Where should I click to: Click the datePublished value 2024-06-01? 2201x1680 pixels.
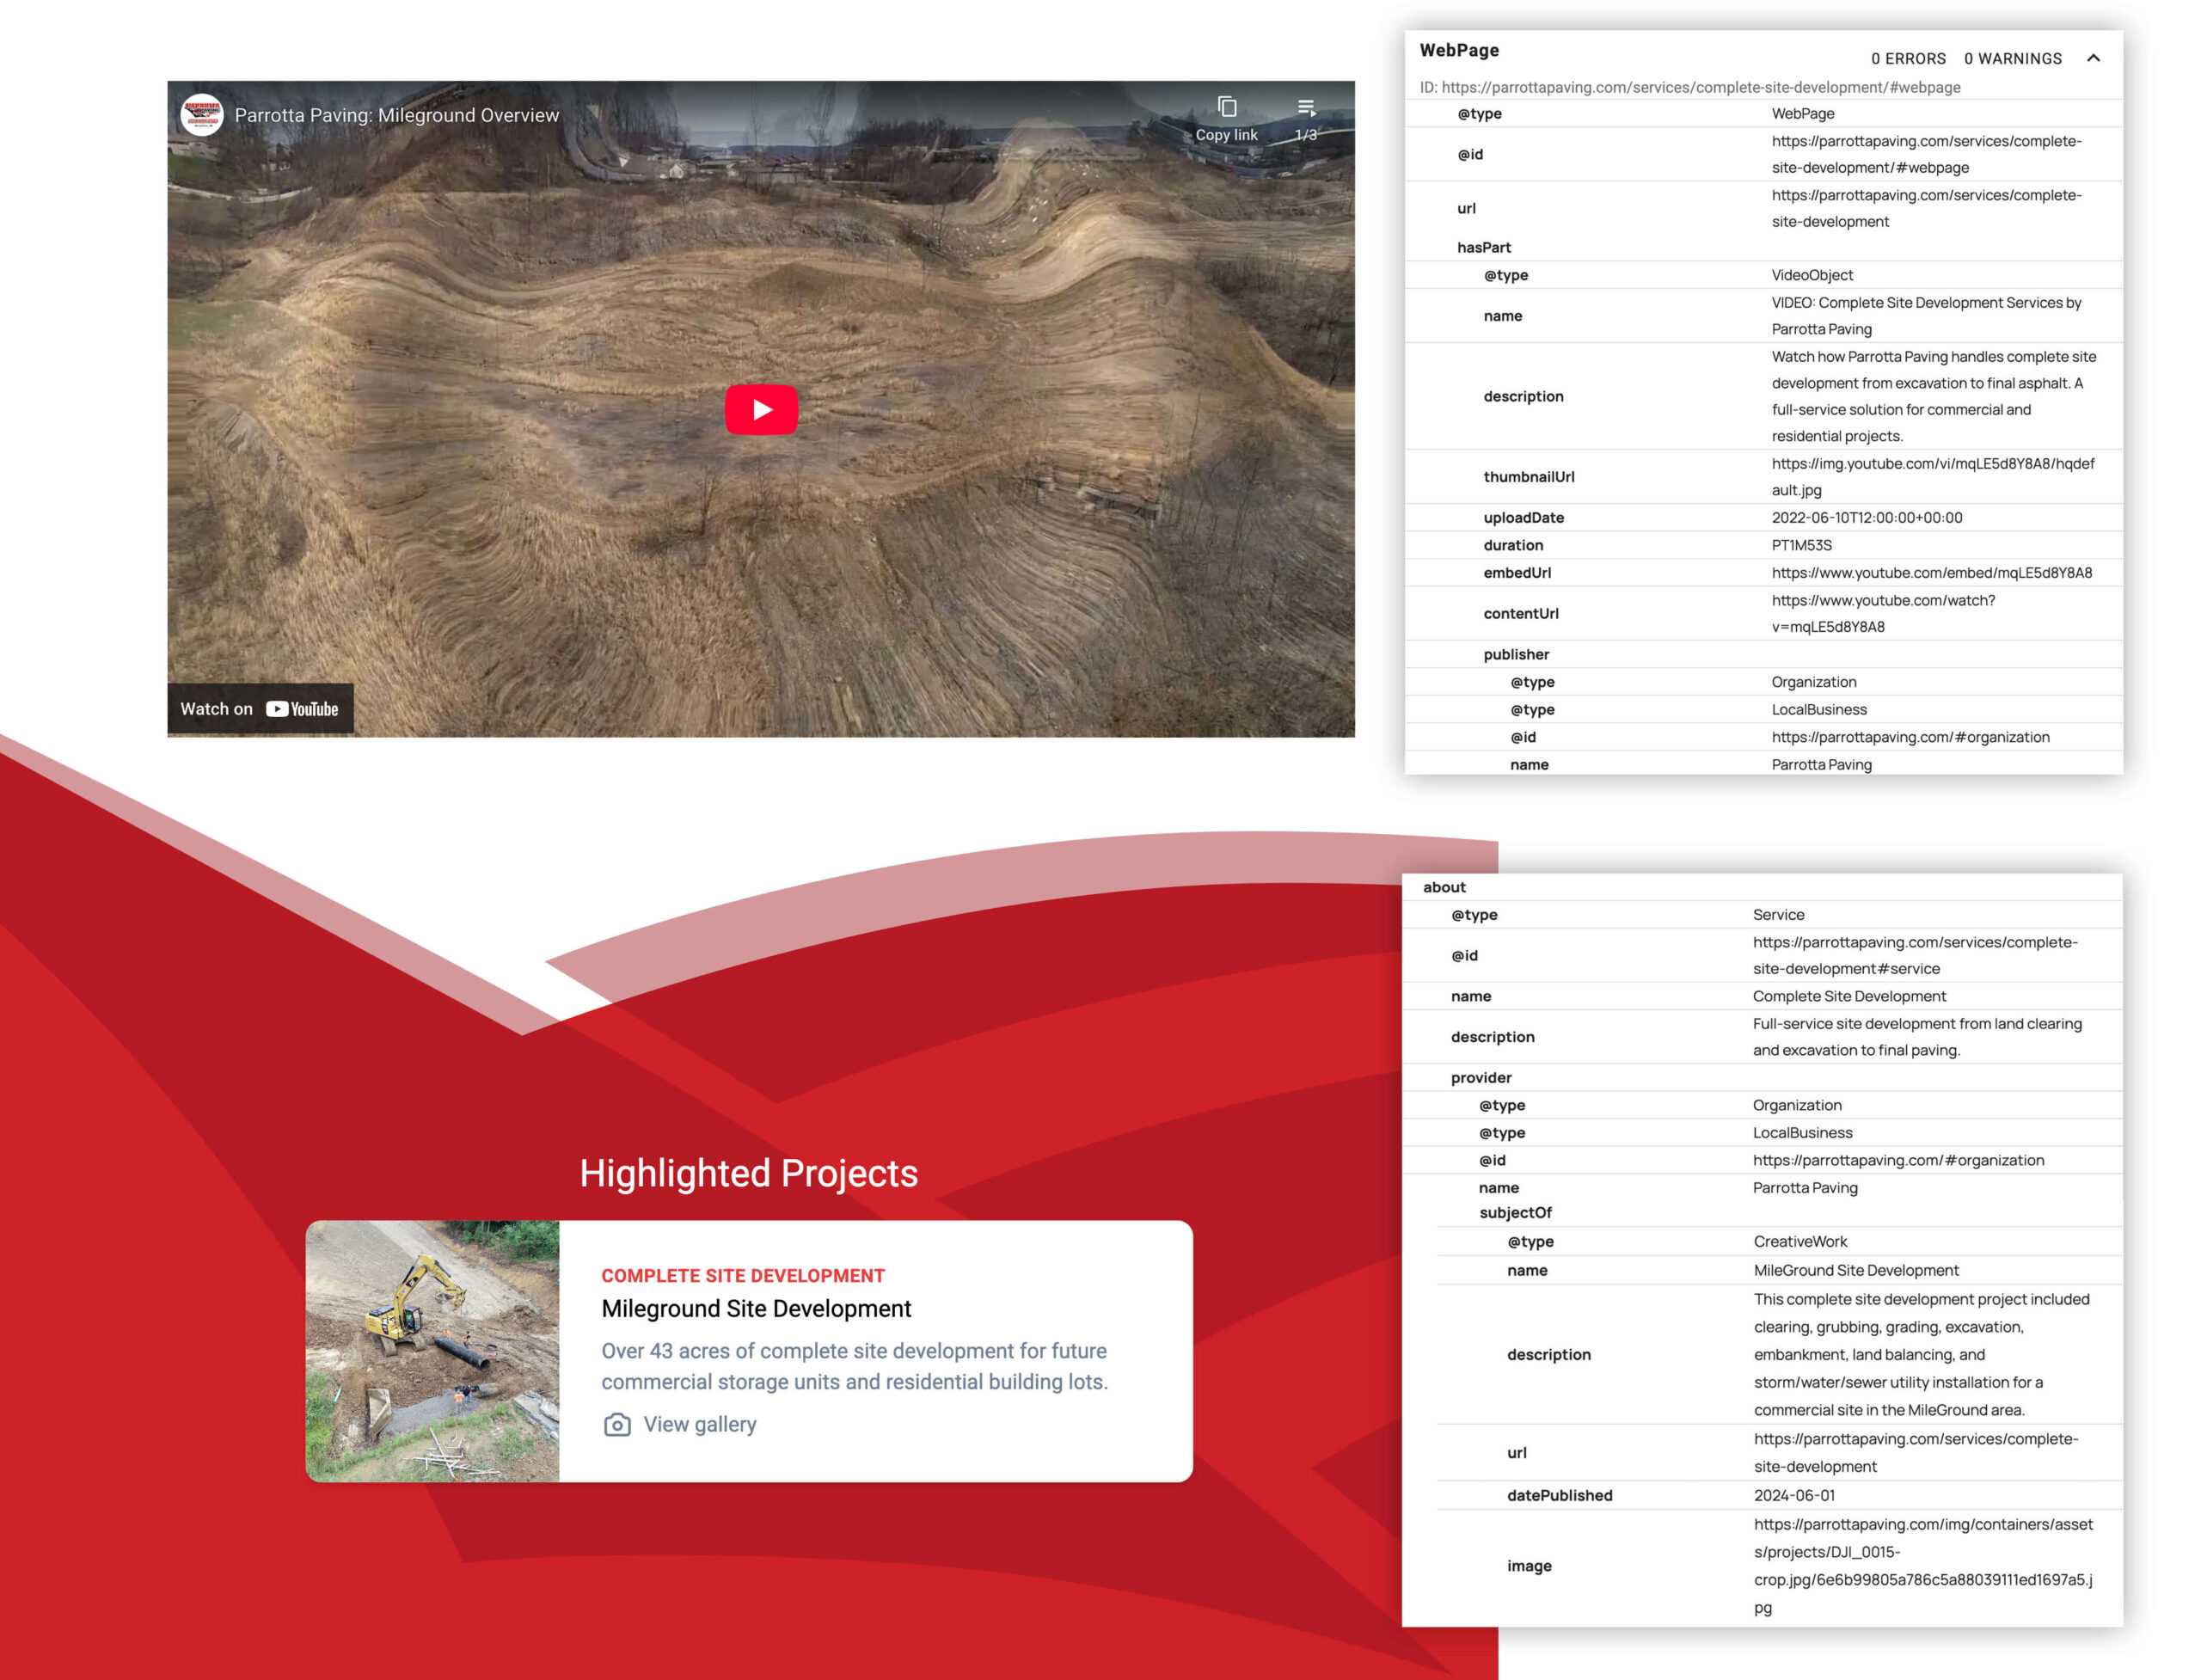(1794, 1496)
